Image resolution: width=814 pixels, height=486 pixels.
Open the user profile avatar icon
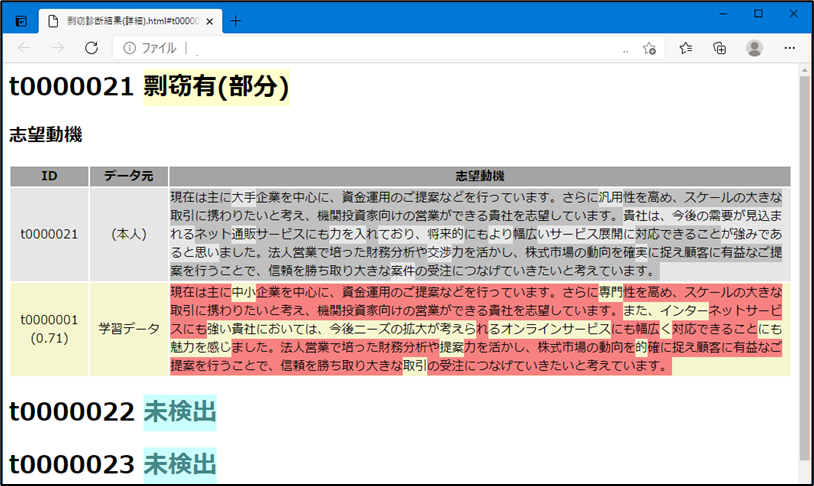[x=754, y=48]
